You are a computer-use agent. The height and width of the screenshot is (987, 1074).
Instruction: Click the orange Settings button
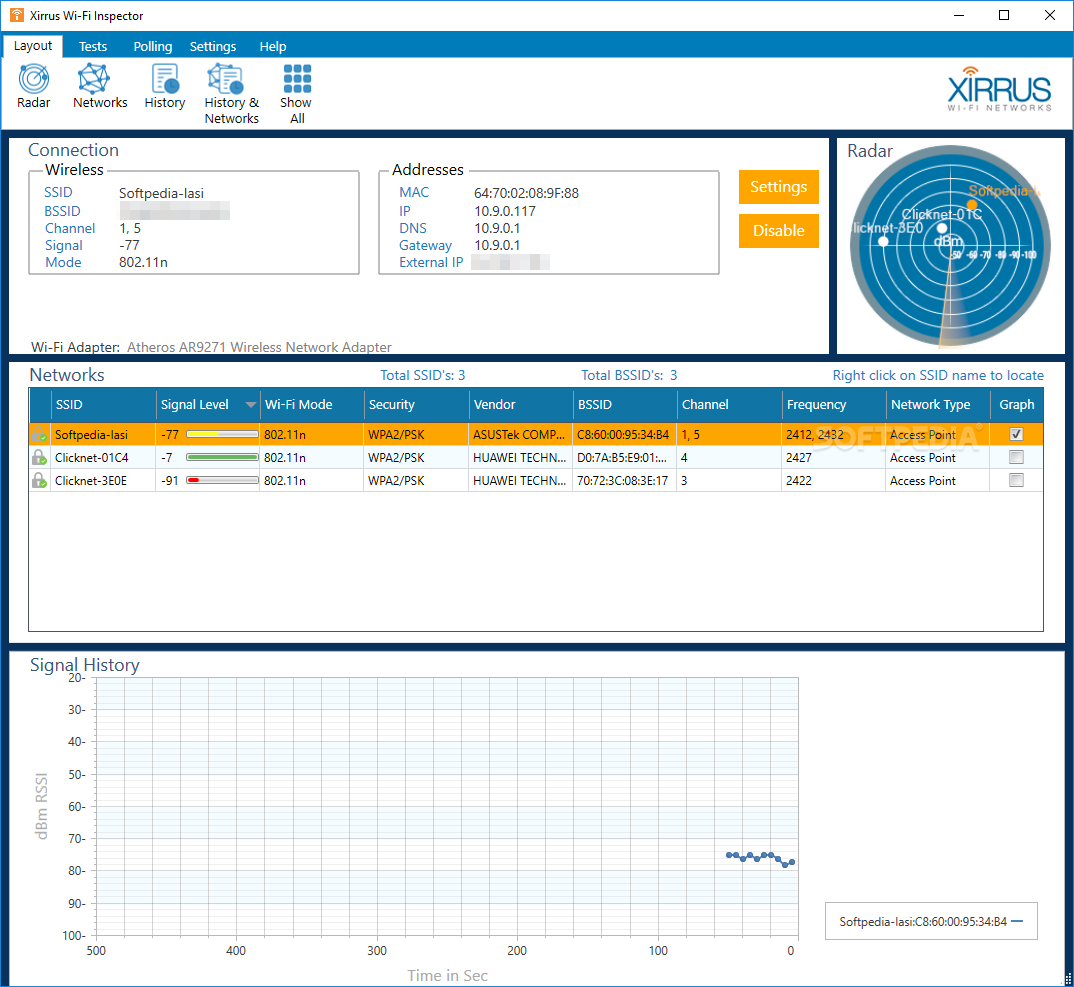[779, 187]
